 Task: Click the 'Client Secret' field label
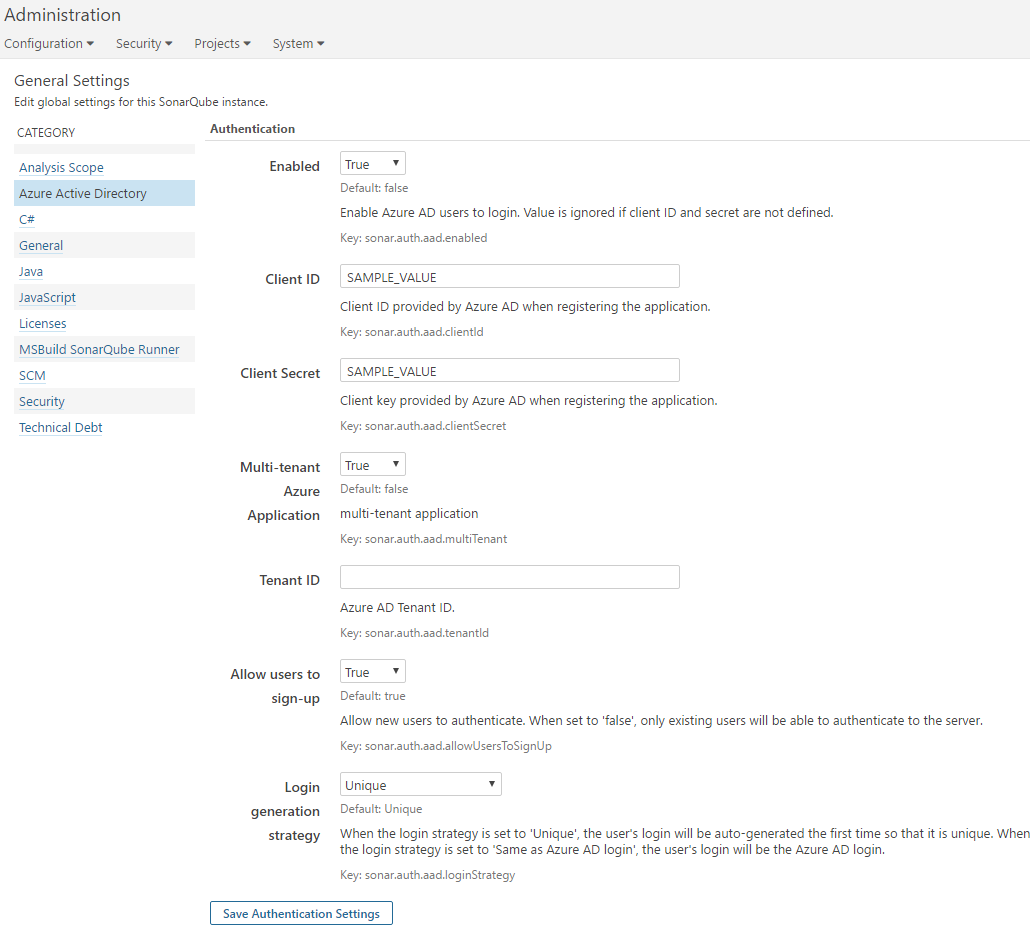280,373
